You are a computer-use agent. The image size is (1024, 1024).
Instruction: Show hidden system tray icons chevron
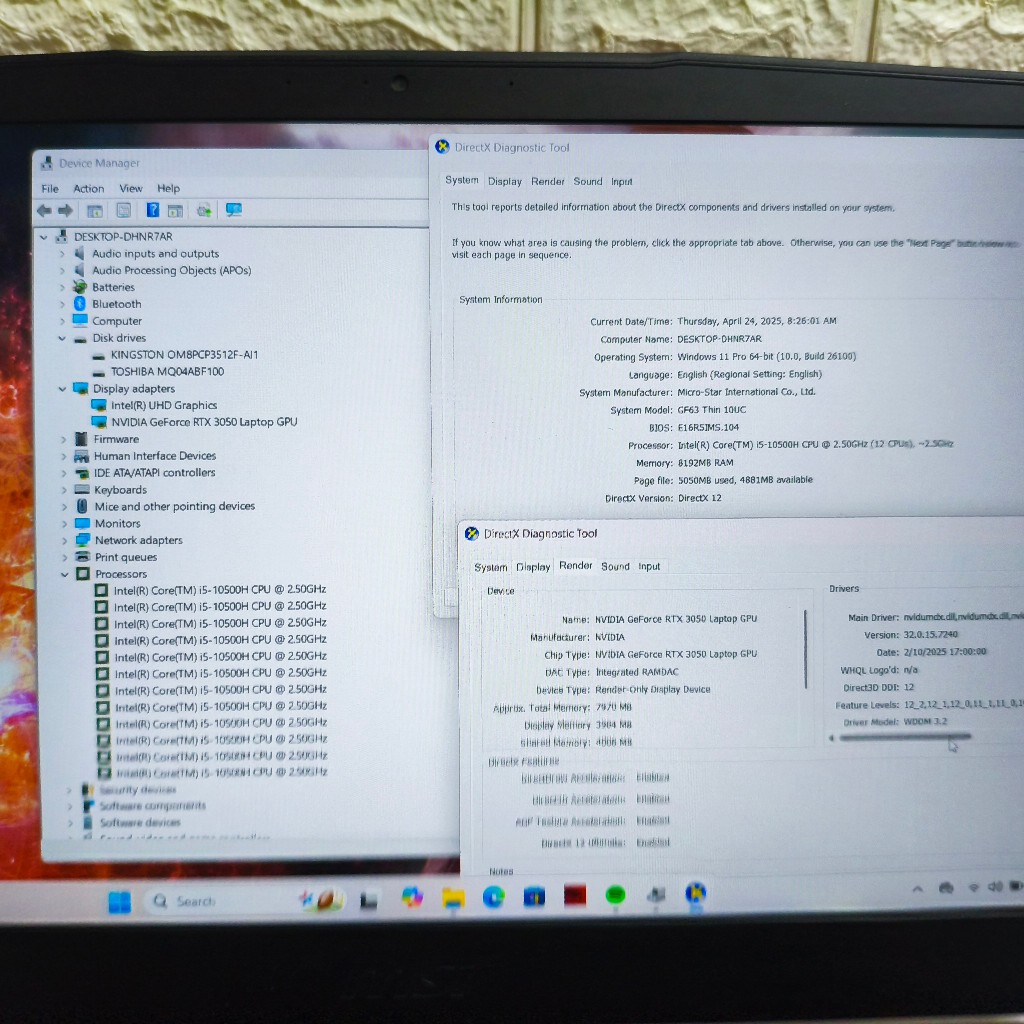[918, 889]
